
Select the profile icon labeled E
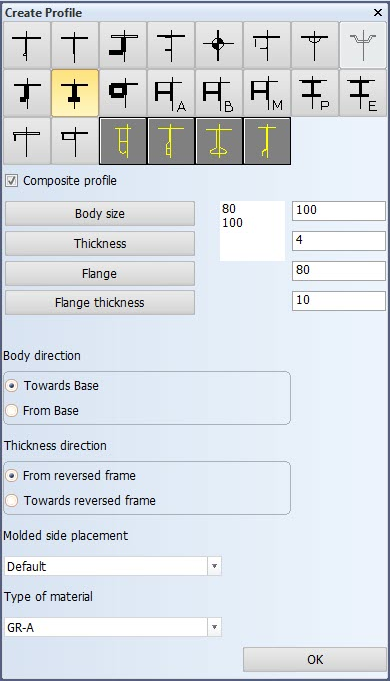point(363,93)
